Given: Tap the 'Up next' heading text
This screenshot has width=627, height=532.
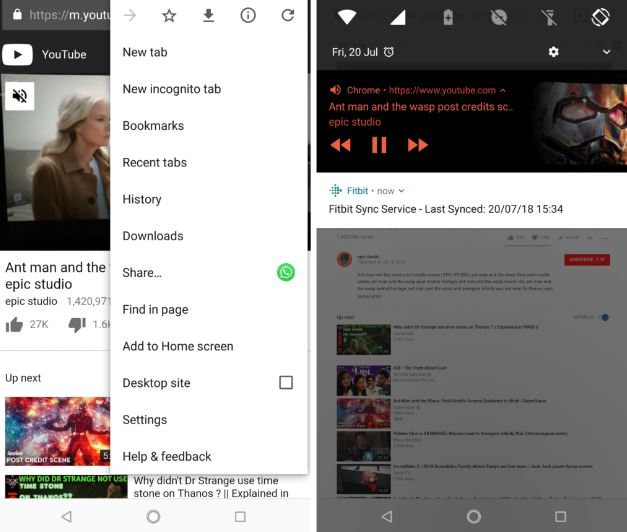Looking at the screenshot, I should (23, 378).
